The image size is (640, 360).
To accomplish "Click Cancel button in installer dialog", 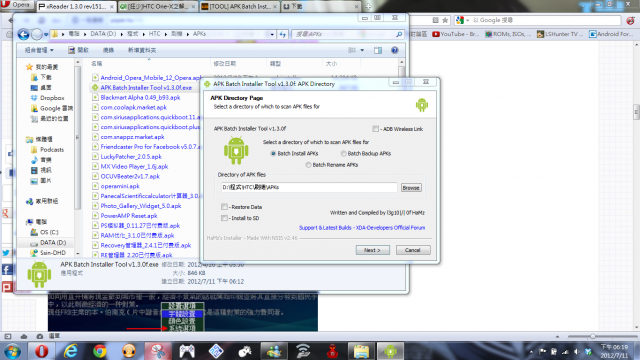I will [x=413, y=250].
